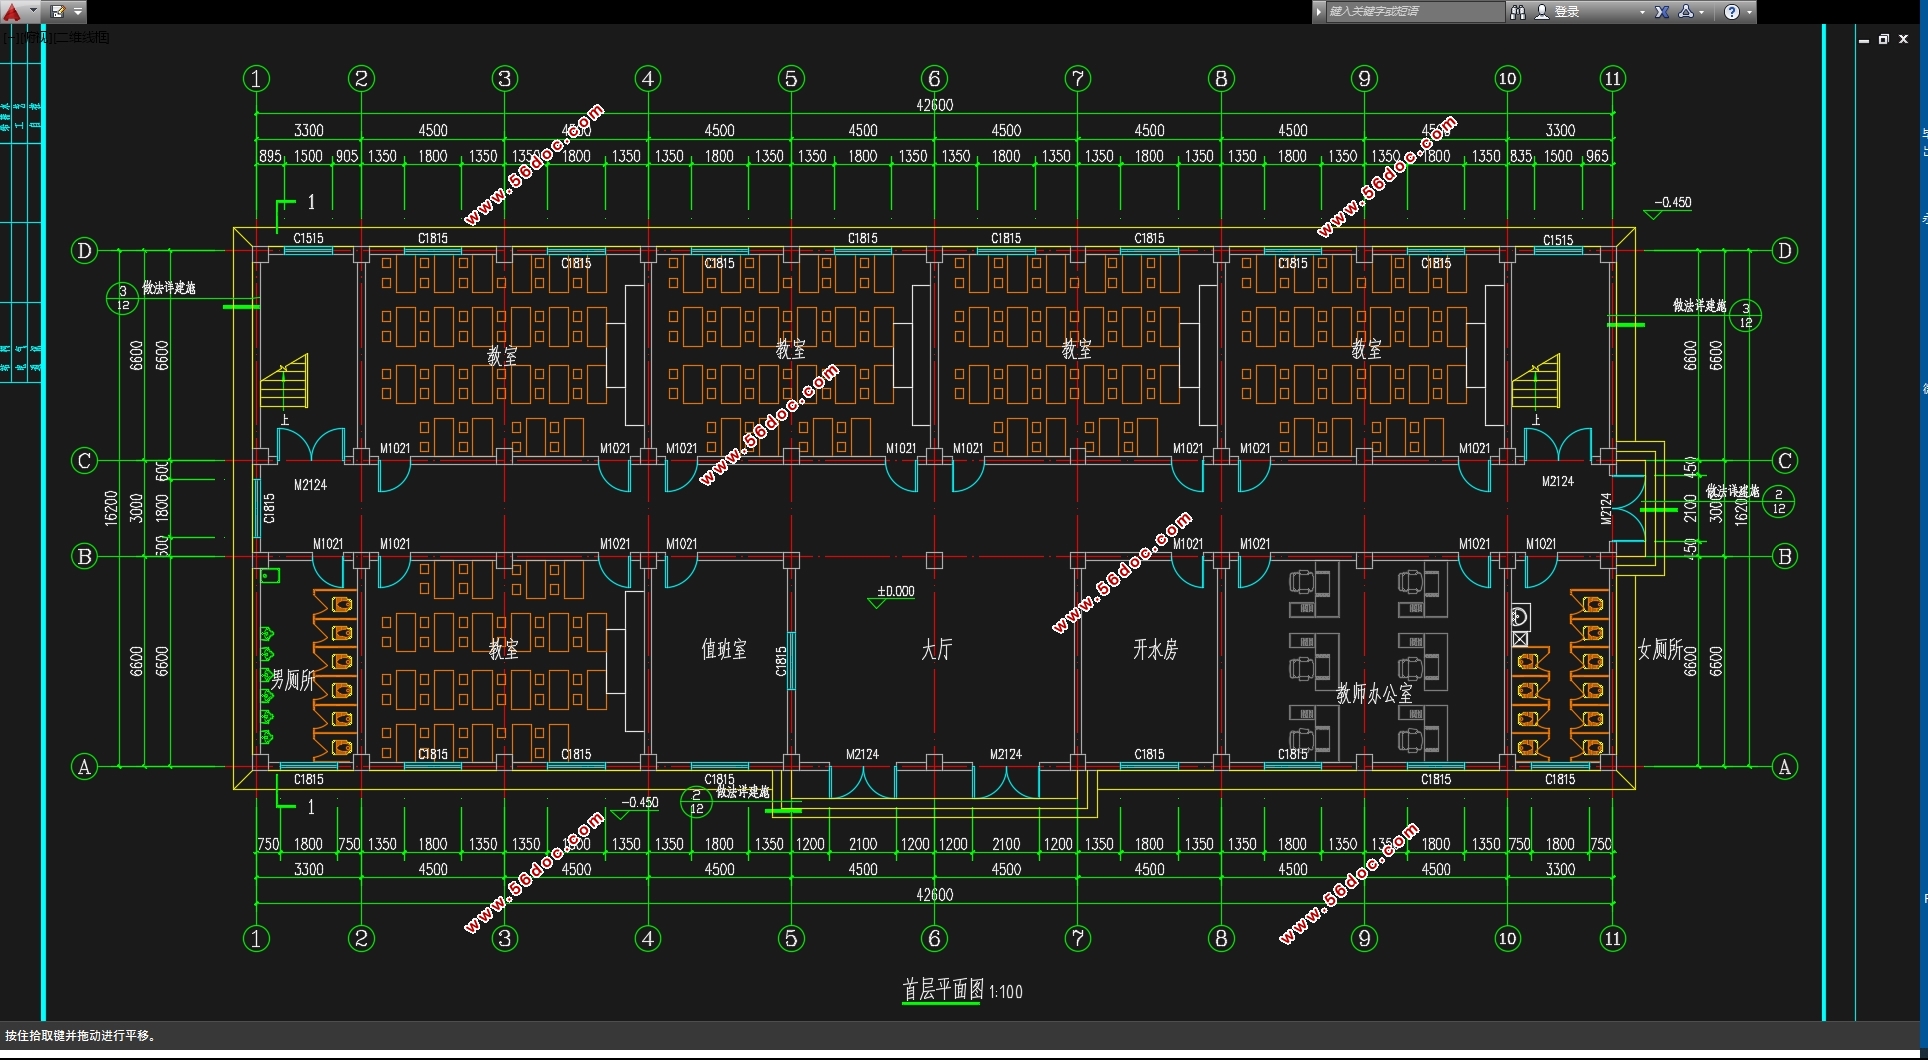Screen dimensions: 1928x1060
Task: Expand the 登录 account dropdown arrow
Action: [1642, 12]
